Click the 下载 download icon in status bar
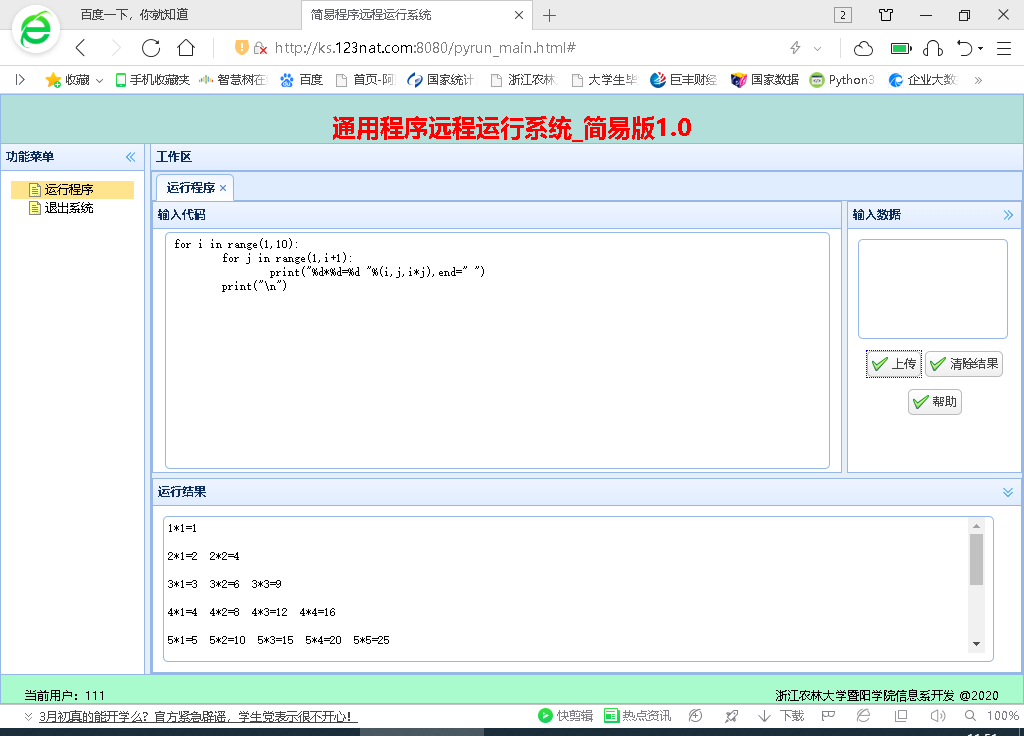Screen dimensions: 1024x736 tap(780, 716)
